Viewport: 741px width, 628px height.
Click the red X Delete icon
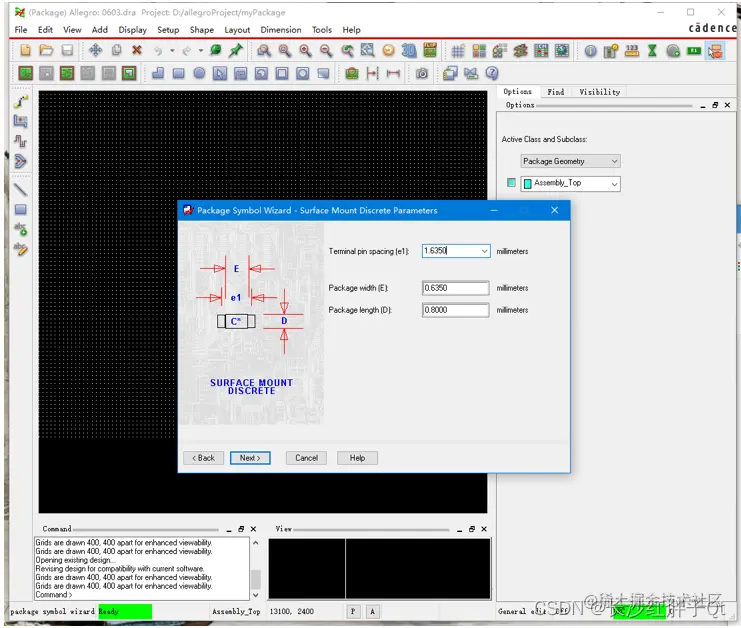137,50
